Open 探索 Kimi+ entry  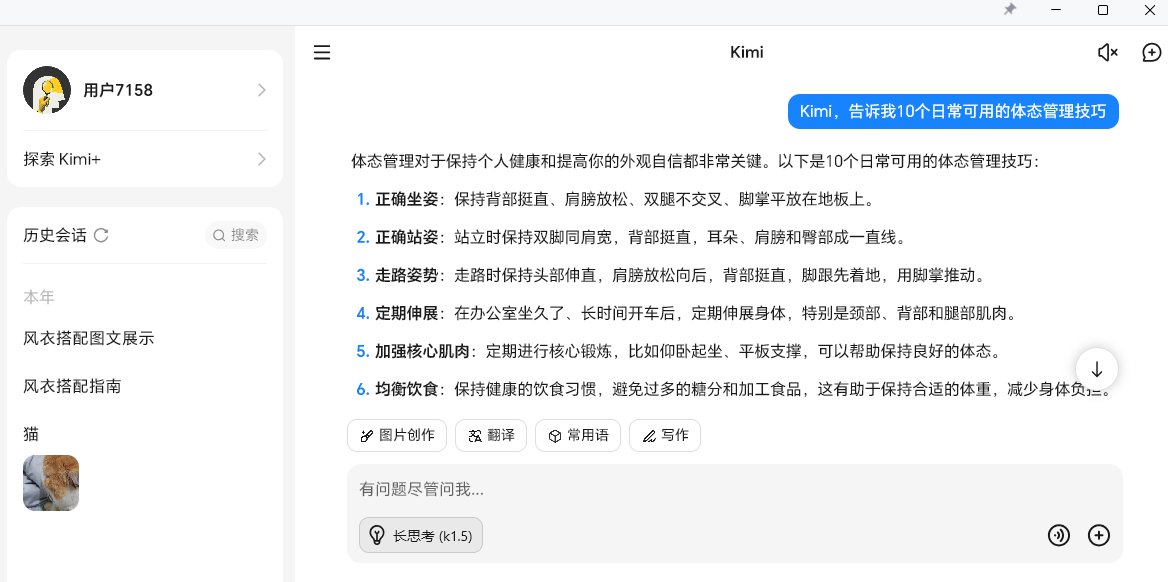click(x=145, y=159)
